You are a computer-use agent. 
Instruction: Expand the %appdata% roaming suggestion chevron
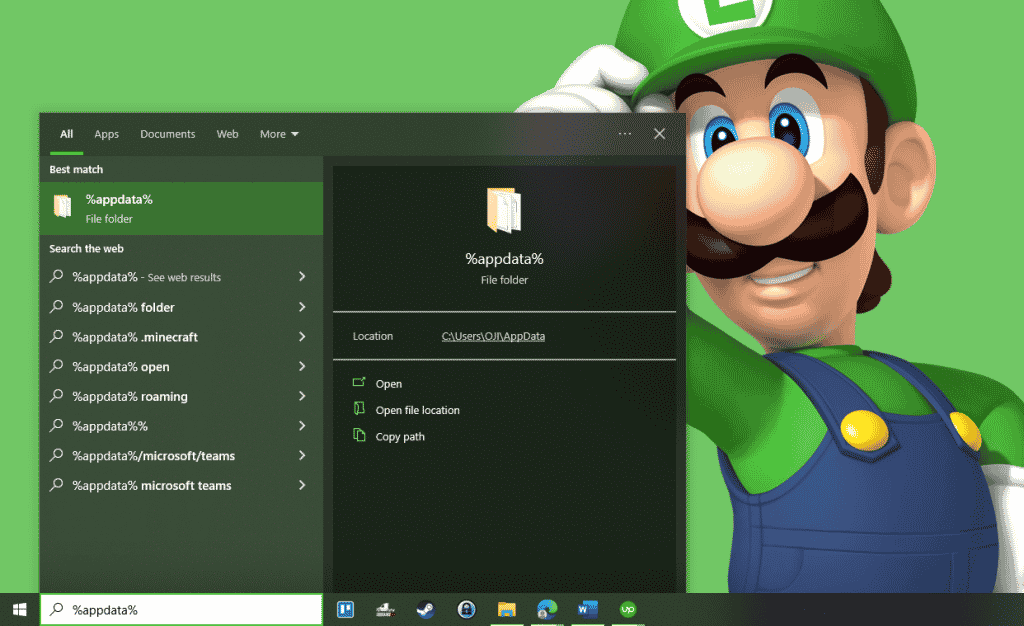click(302, 396)
